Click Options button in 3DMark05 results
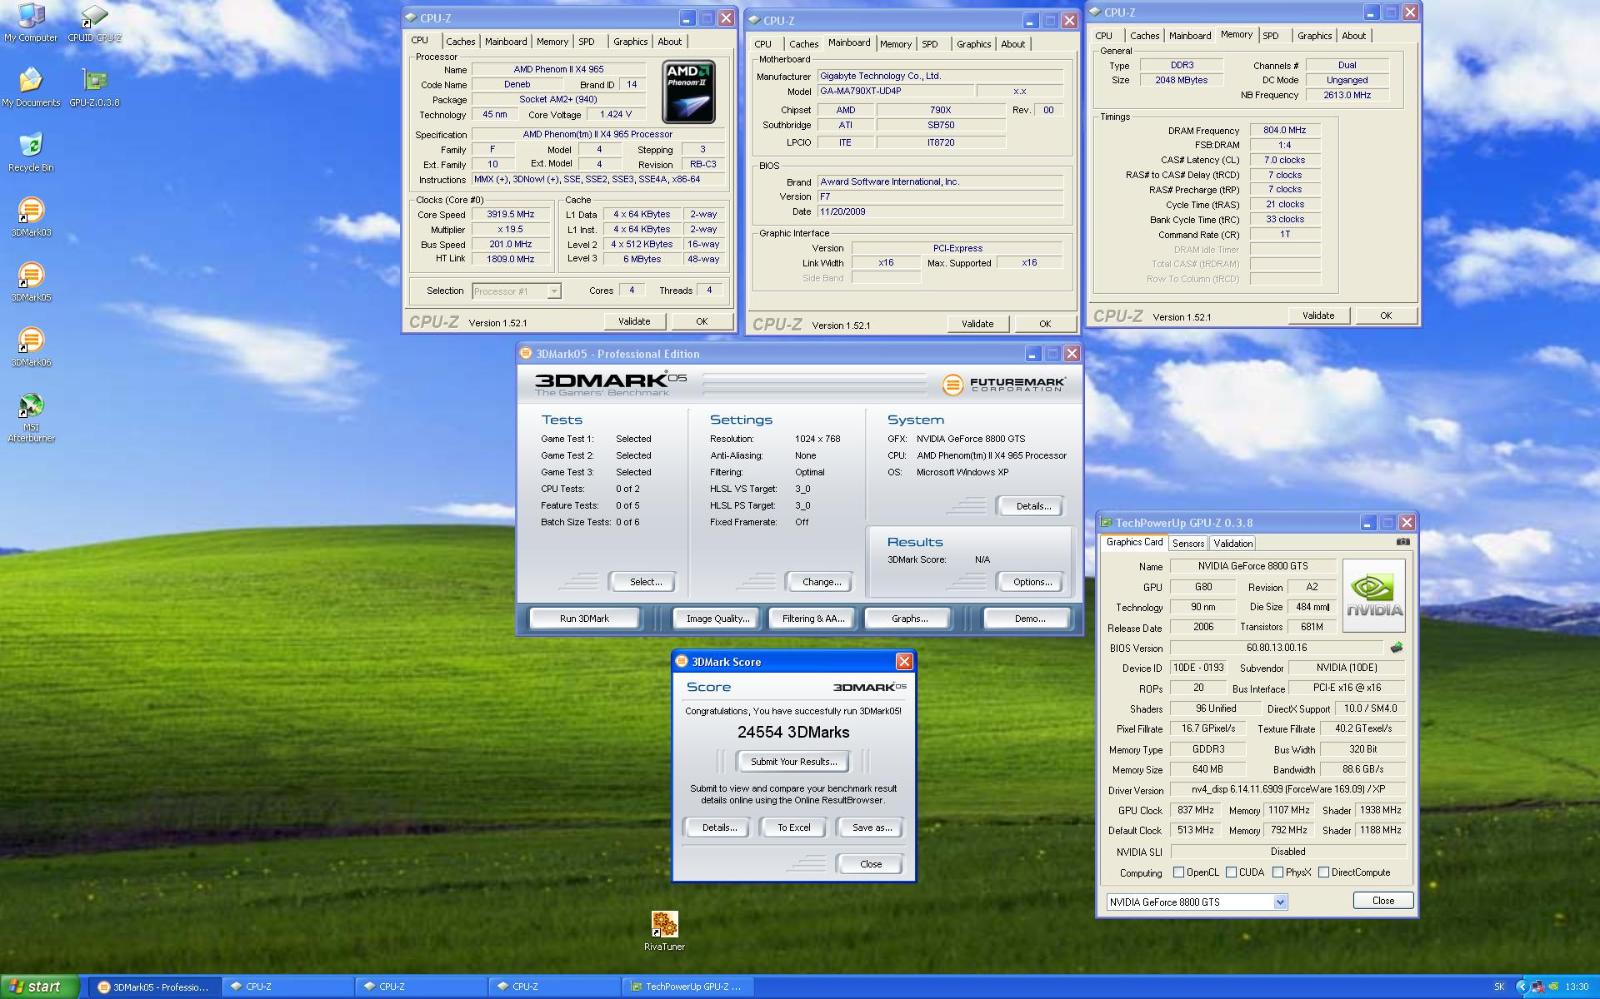Viewport: 1600px width, 999px height. coord(1032,582)
